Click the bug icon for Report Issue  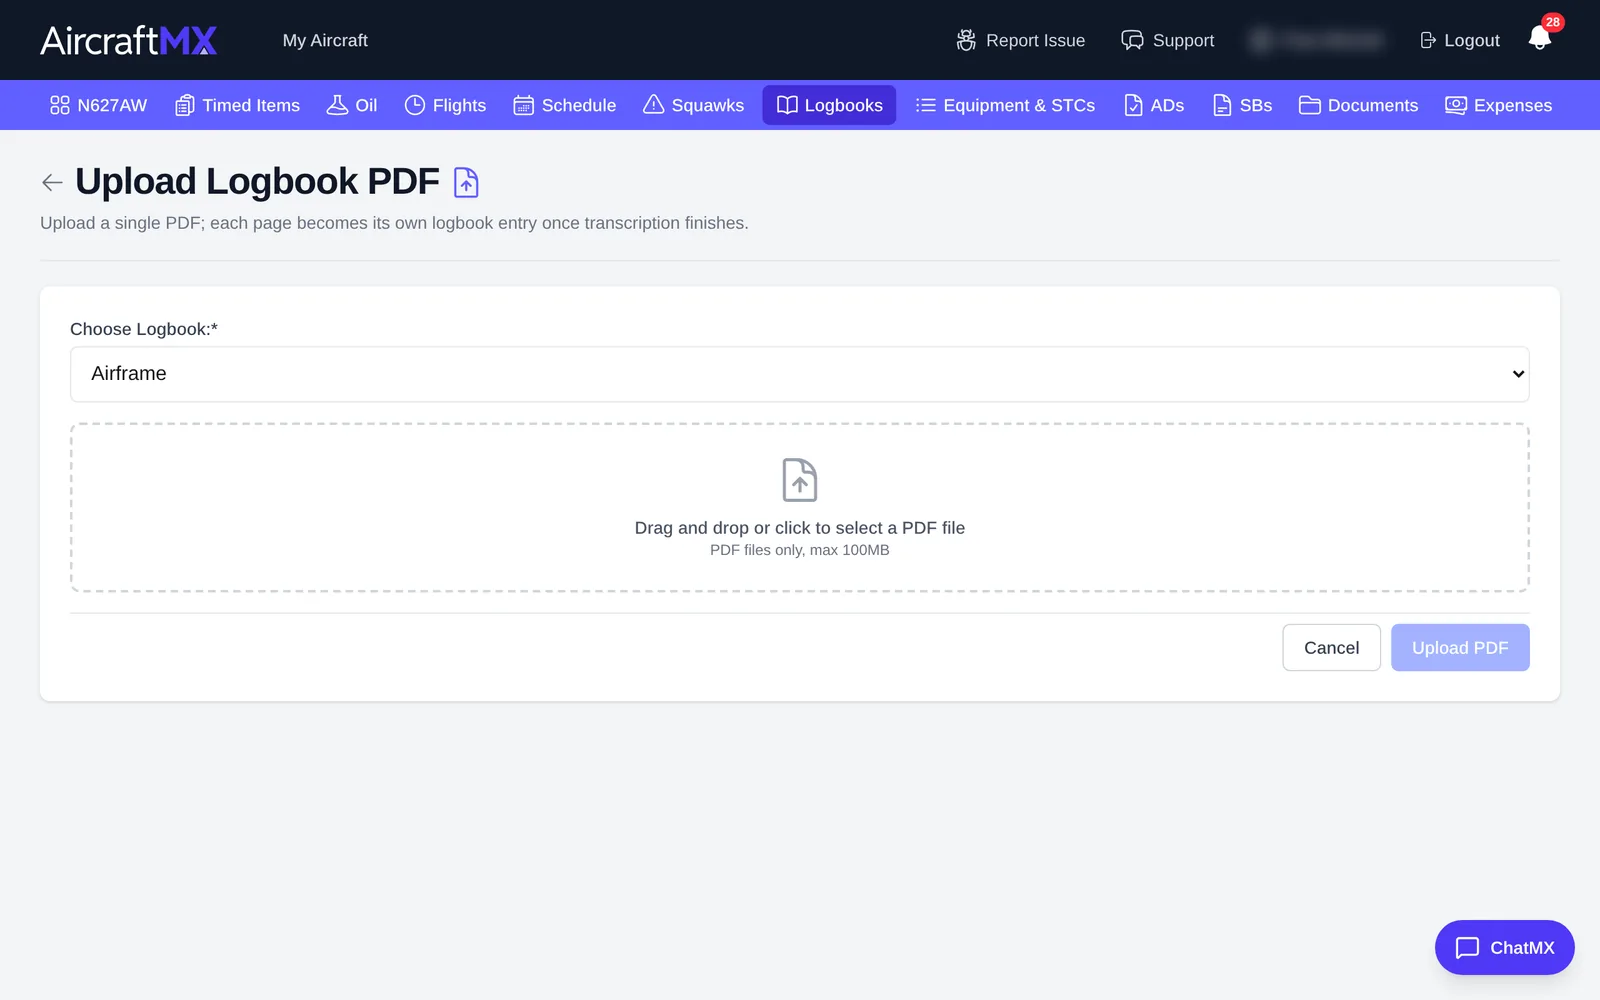pyautogui.click(x=966, y=40)
